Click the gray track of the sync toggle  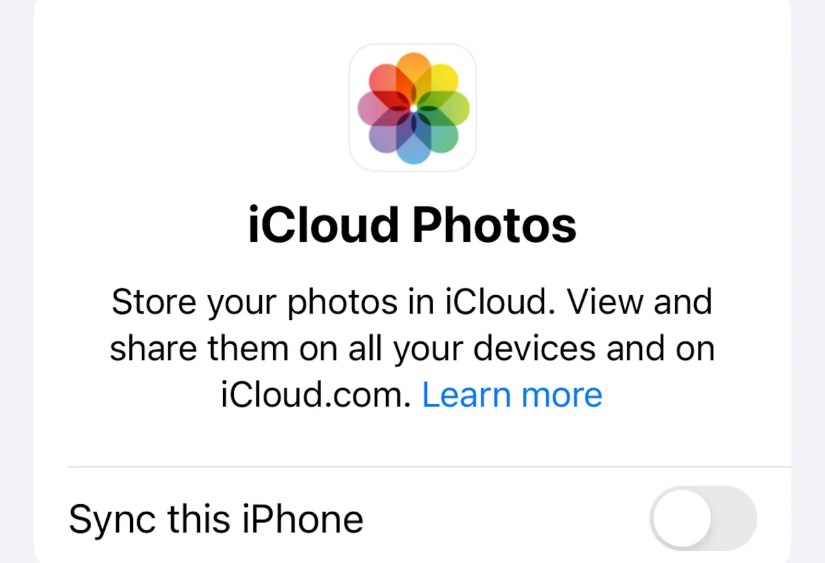[734, 518]
